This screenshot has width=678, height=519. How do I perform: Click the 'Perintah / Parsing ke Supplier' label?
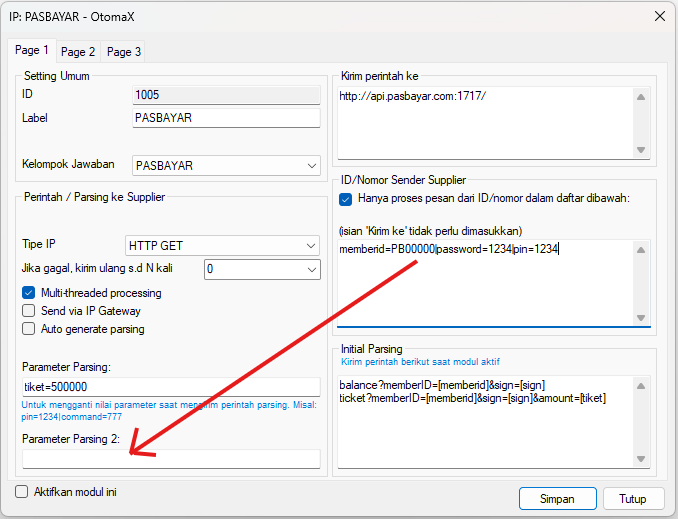pyautogui.click(x=94, y=197)
